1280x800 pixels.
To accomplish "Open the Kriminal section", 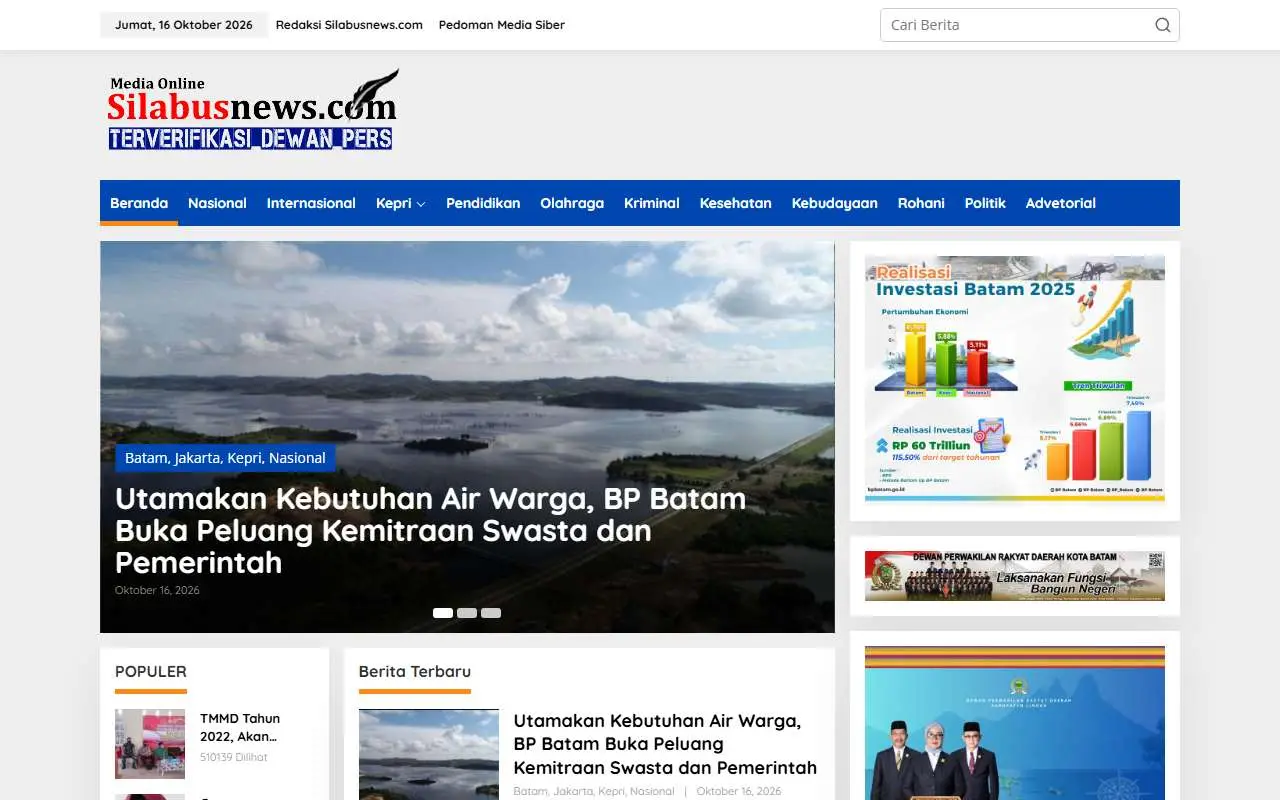I will click(x=652, y=203).
